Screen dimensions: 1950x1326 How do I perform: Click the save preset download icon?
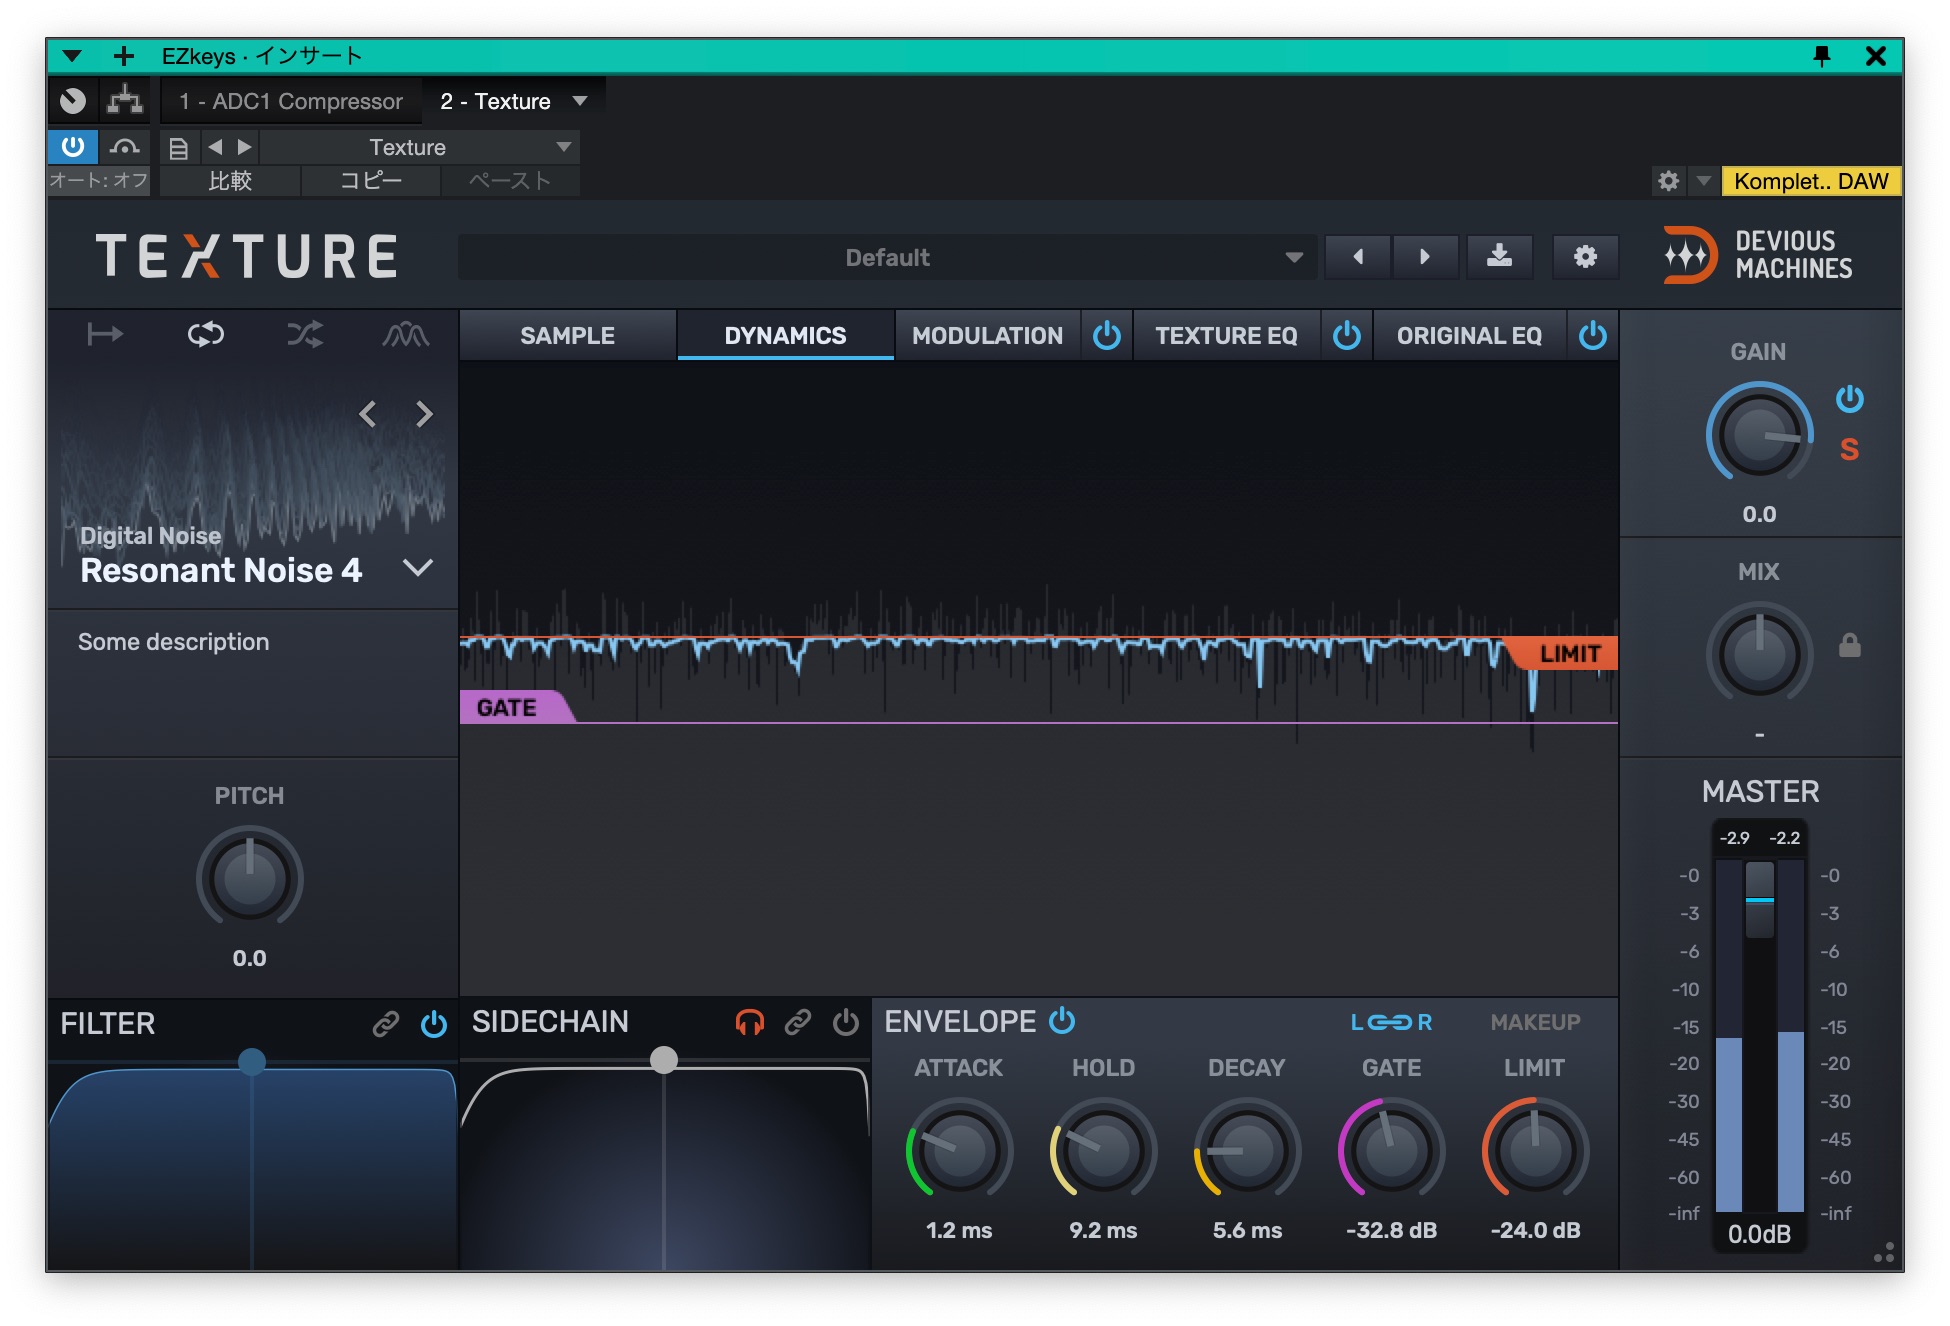pyautogui.click(x=1499, y=257)
